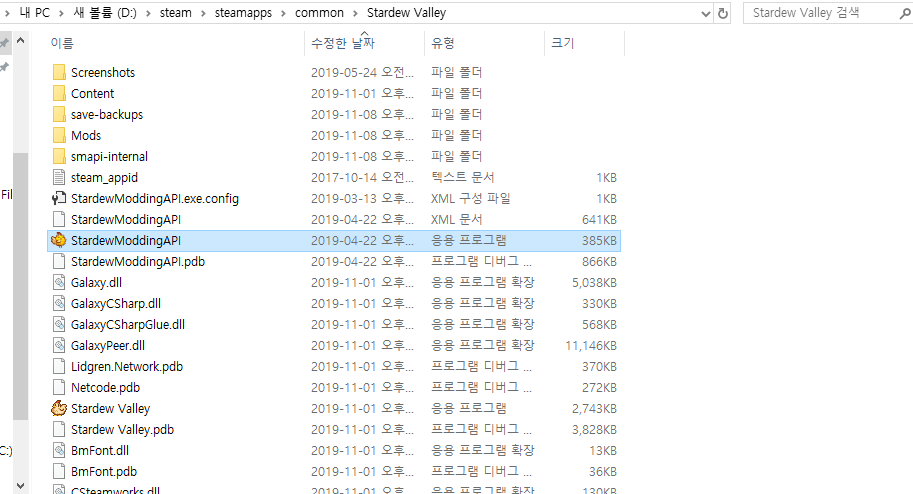The image size is (913, 494).
Task: Refresh the Stardew Valley folder view
Action: [723, 13]
